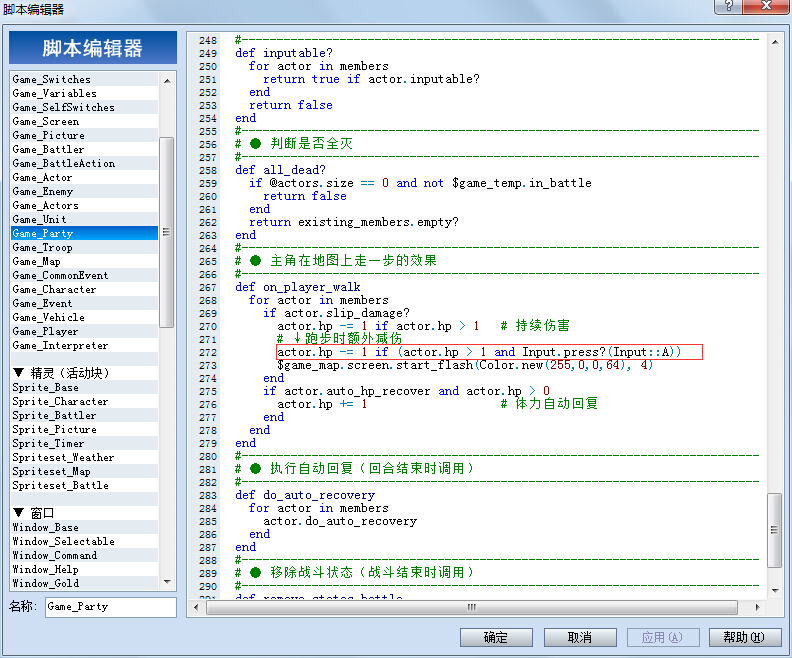Cancel with the 取消 button
Image resolution: width=792 pixels, height=658 pixels.
(x=580, y=637)
